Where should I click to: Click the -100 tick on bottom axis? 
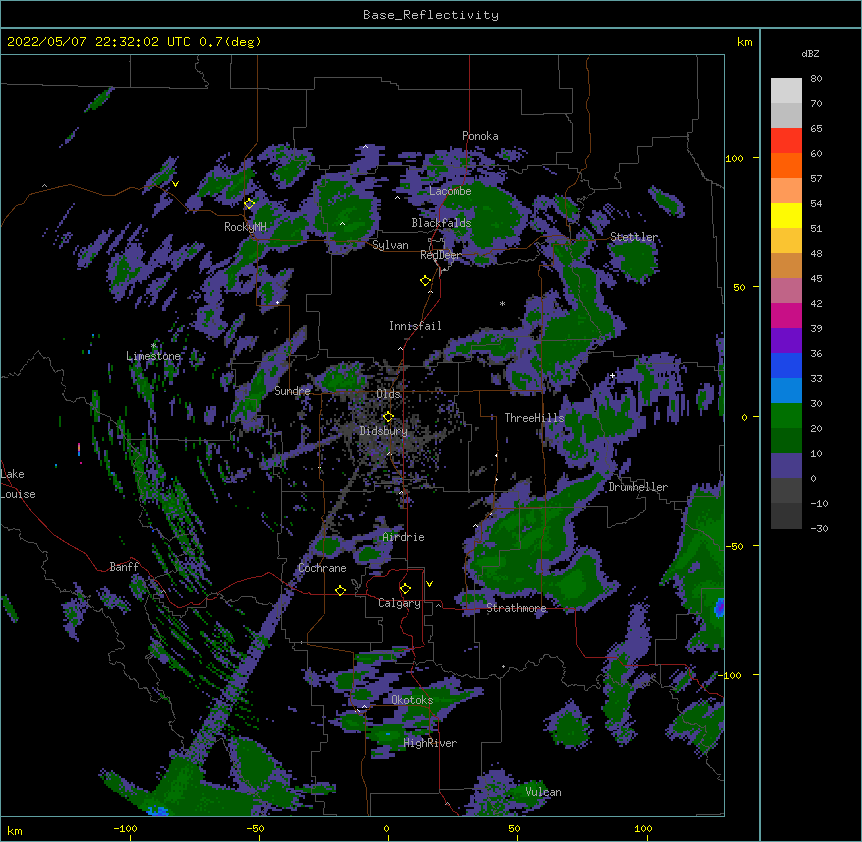125,828
